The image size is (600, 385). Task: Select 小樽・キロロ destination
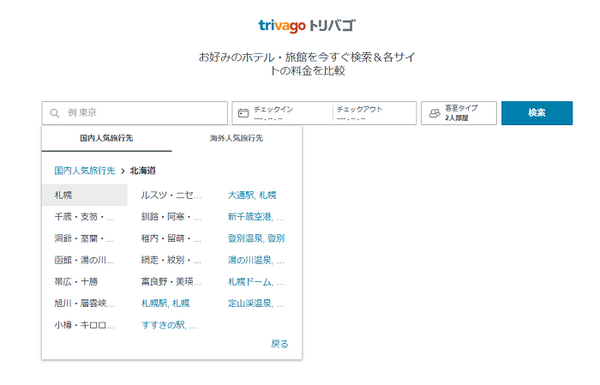[85, 326]
